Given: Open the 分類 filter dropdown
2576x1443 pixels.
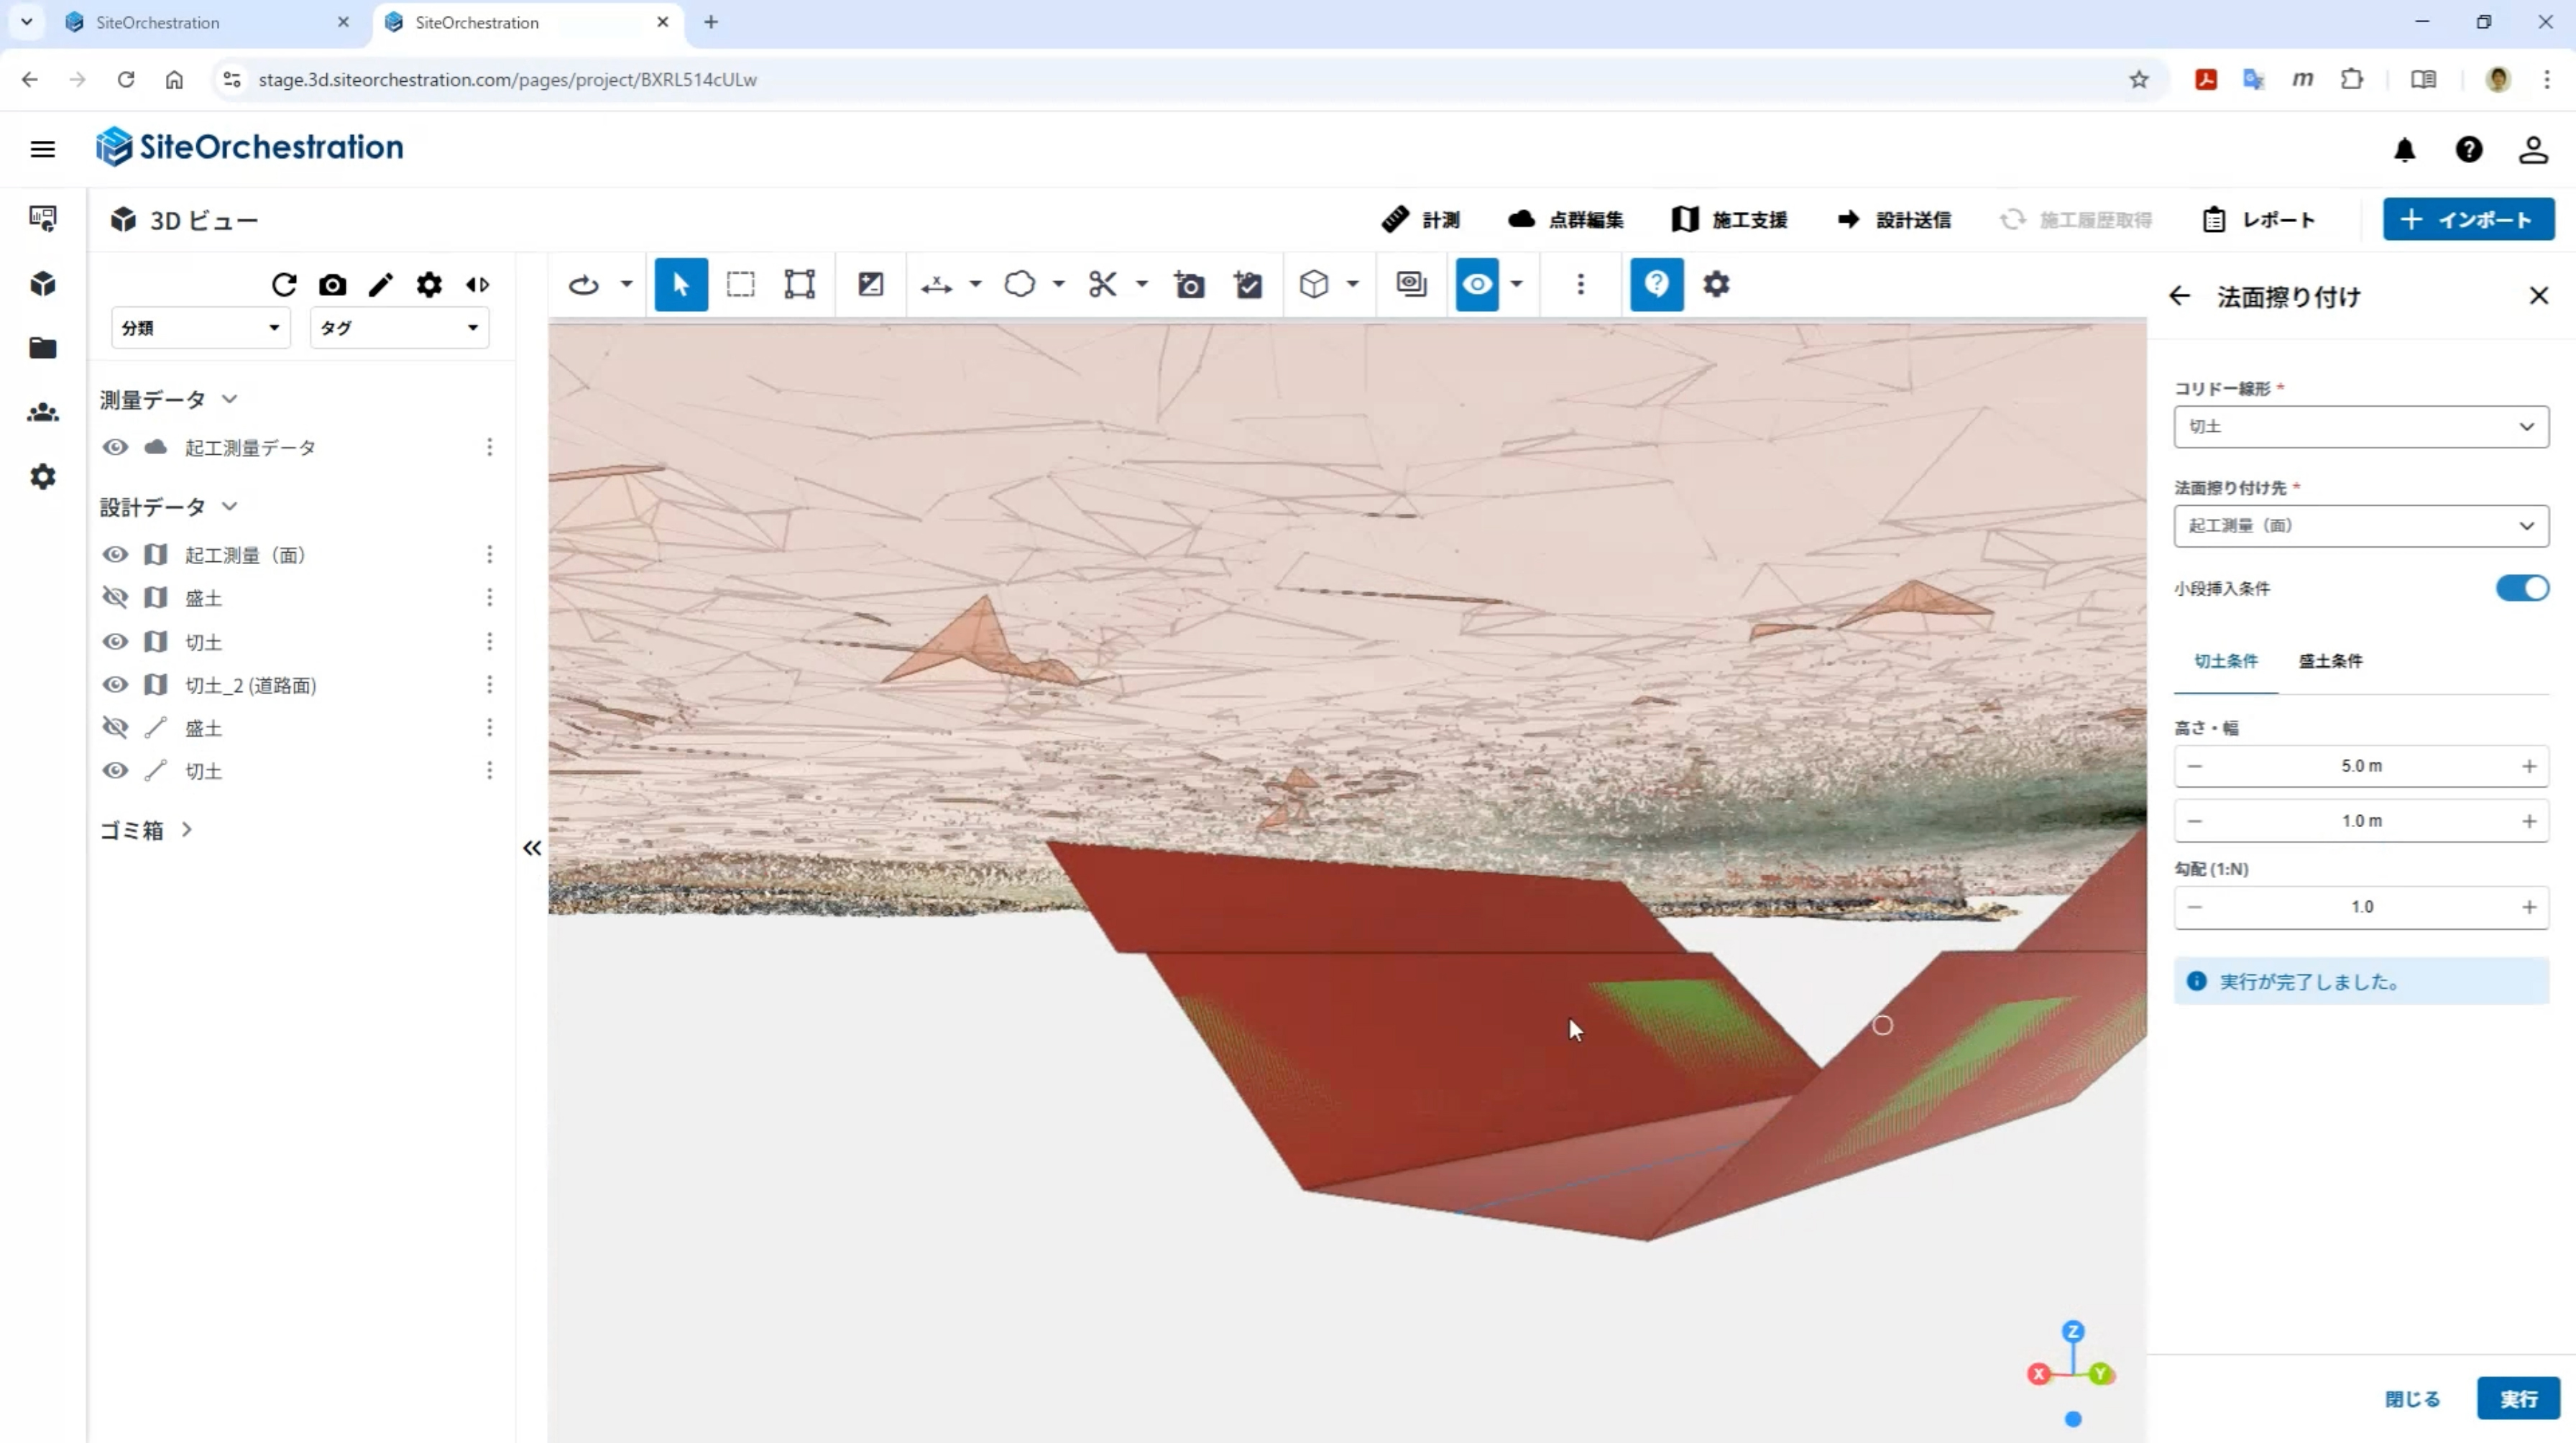Looking at the screenshot, I should pos(200,328).
